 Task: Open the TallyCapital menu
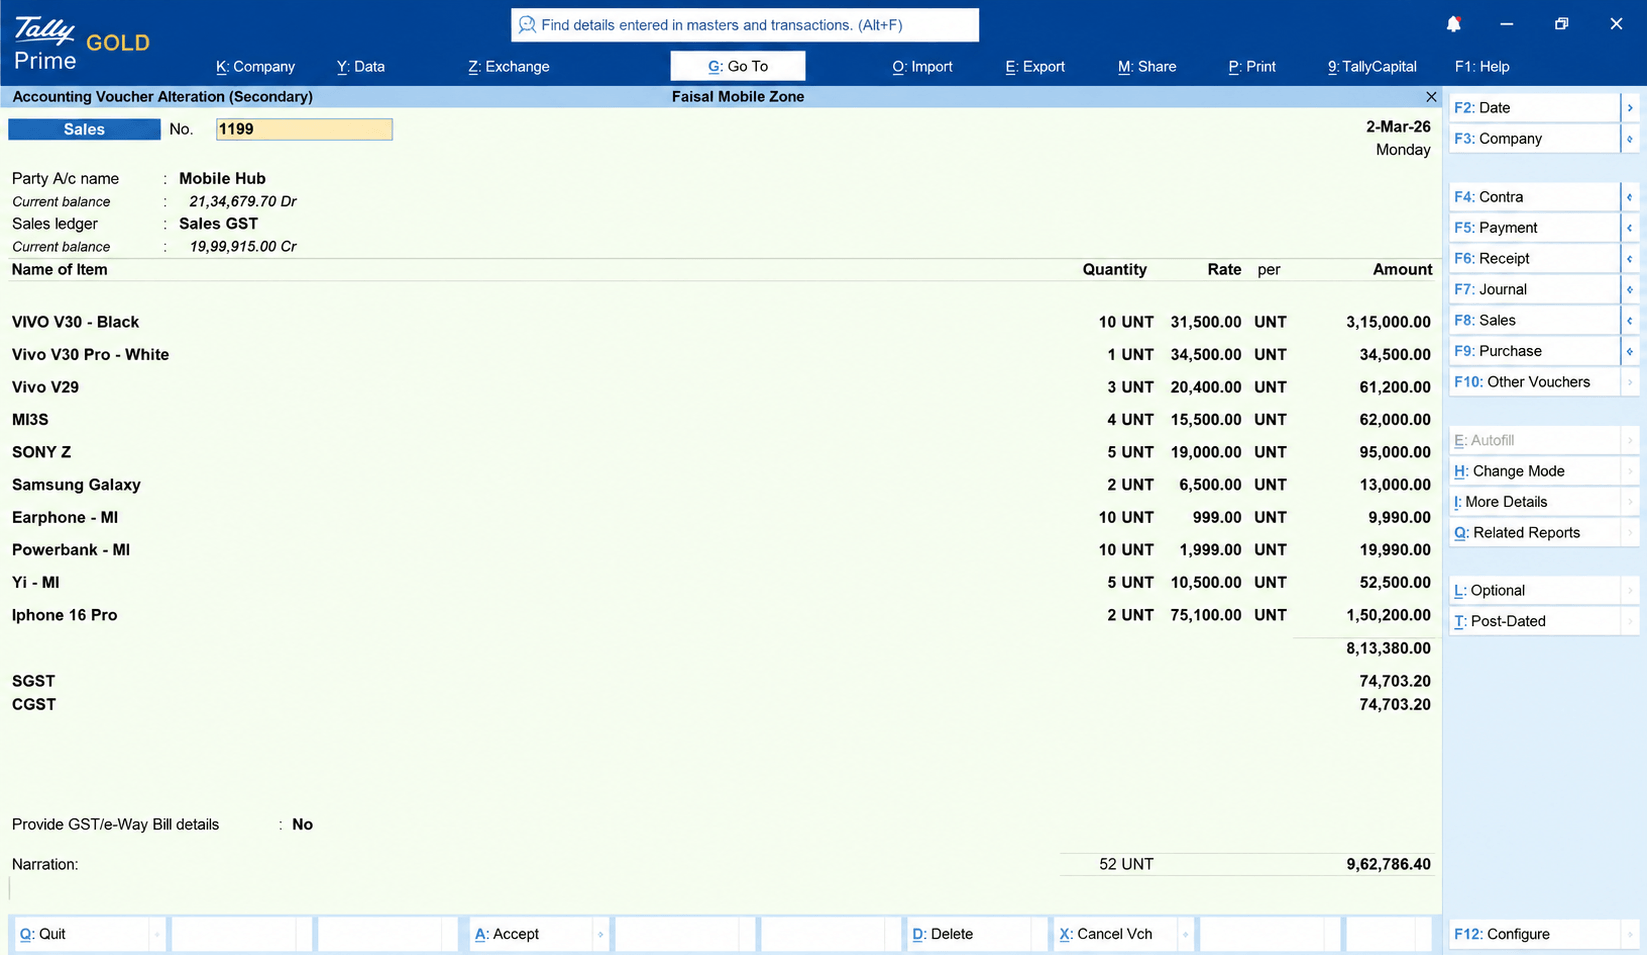coord(1372,67)
